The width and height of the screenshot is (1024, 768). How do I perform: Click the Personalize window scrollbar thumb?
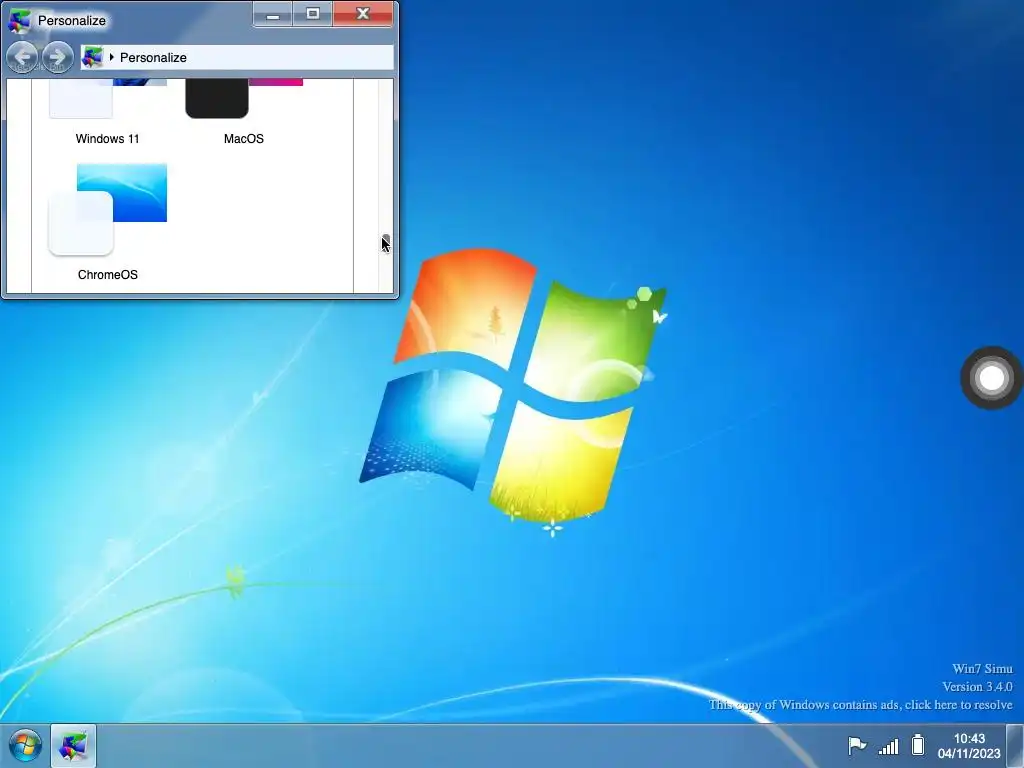point(386,243)
